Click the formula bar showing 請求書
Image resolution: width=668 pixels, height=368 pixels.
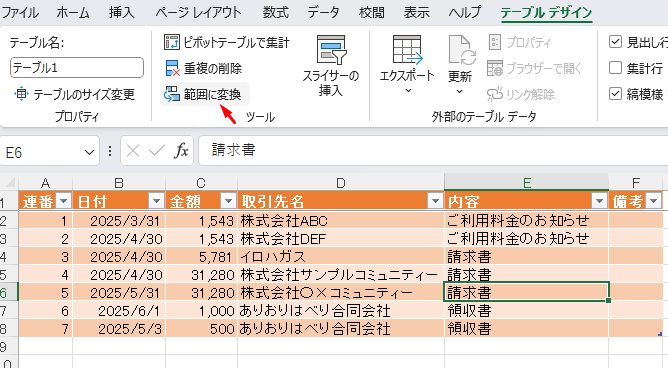[433, 150]
